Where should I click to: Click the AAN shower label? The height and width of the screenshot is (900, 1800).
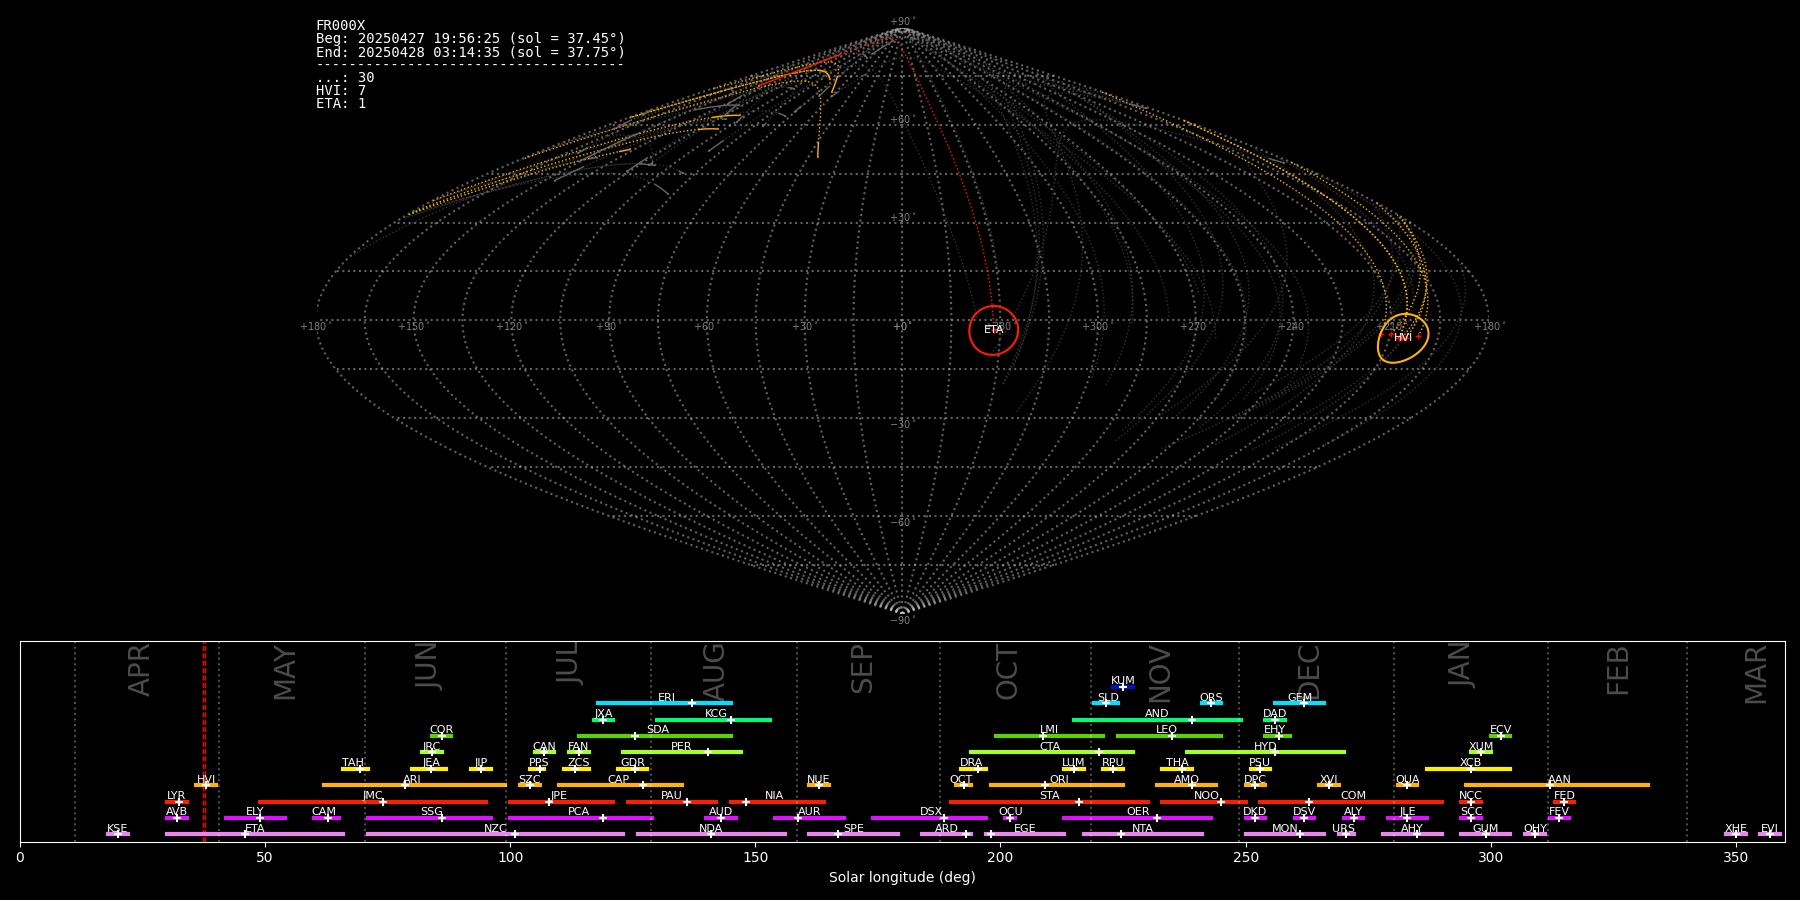(x=1559, y=780)
